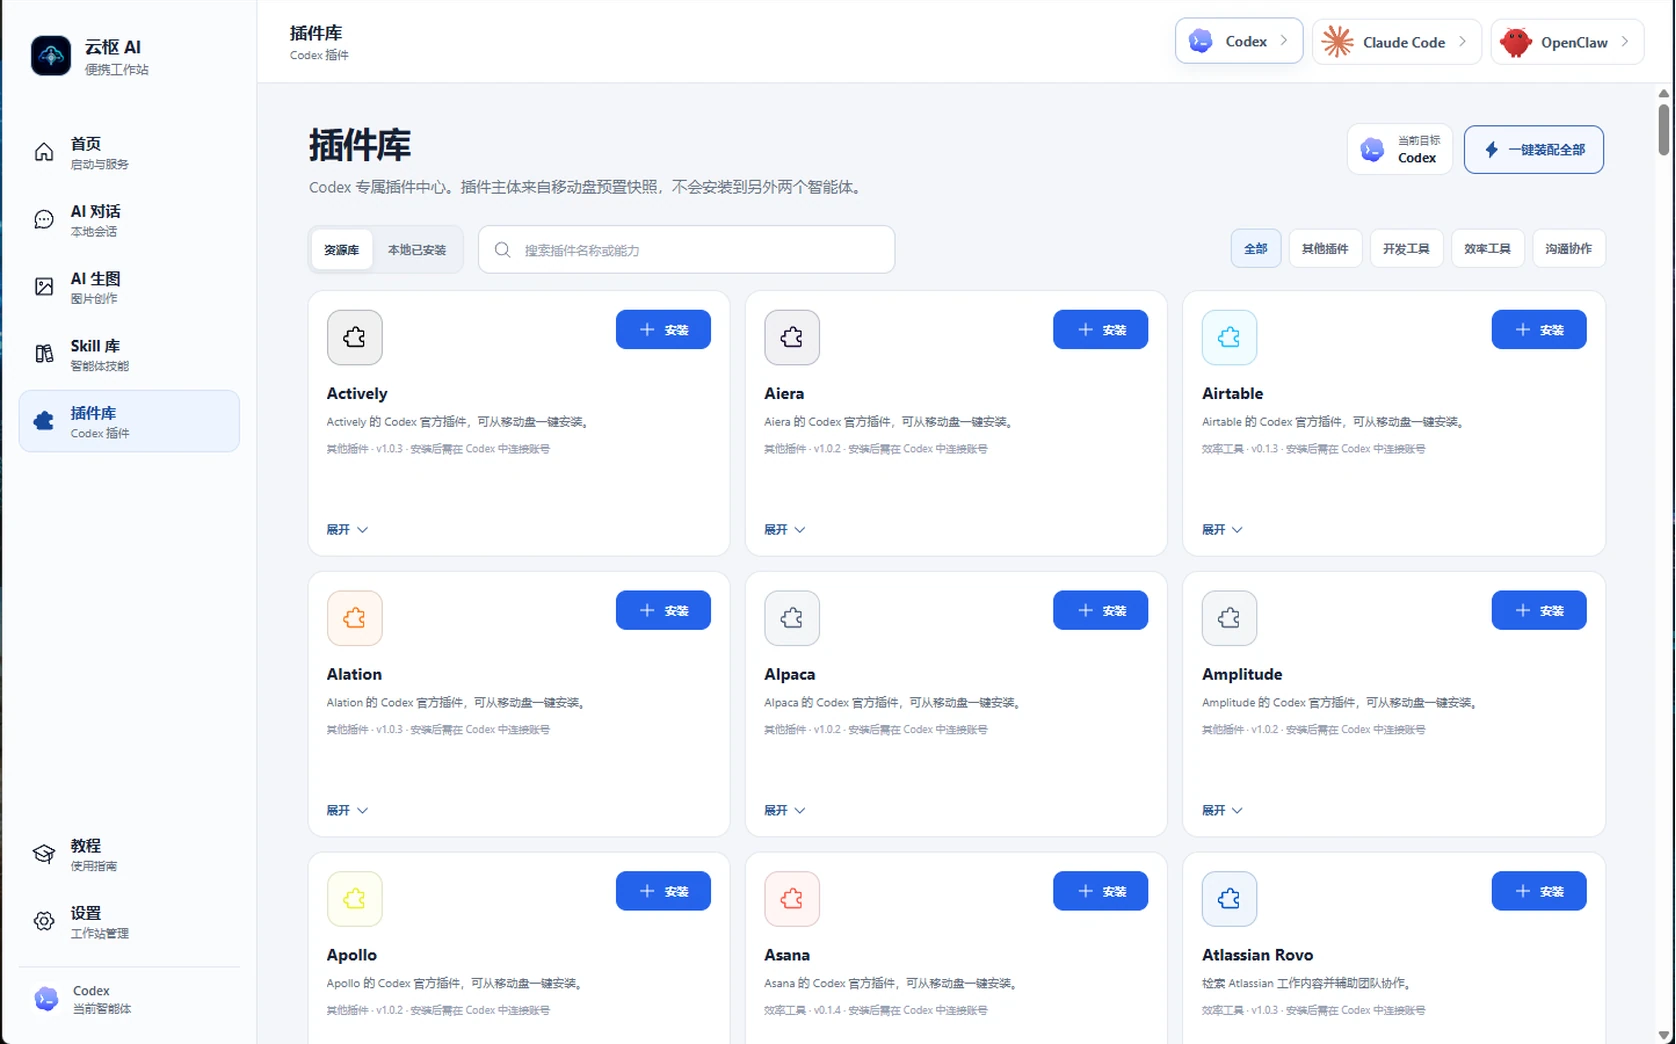Focus the 搜索插件名称或能力 search field
1676x1044 pixels.
click(686, 250)
